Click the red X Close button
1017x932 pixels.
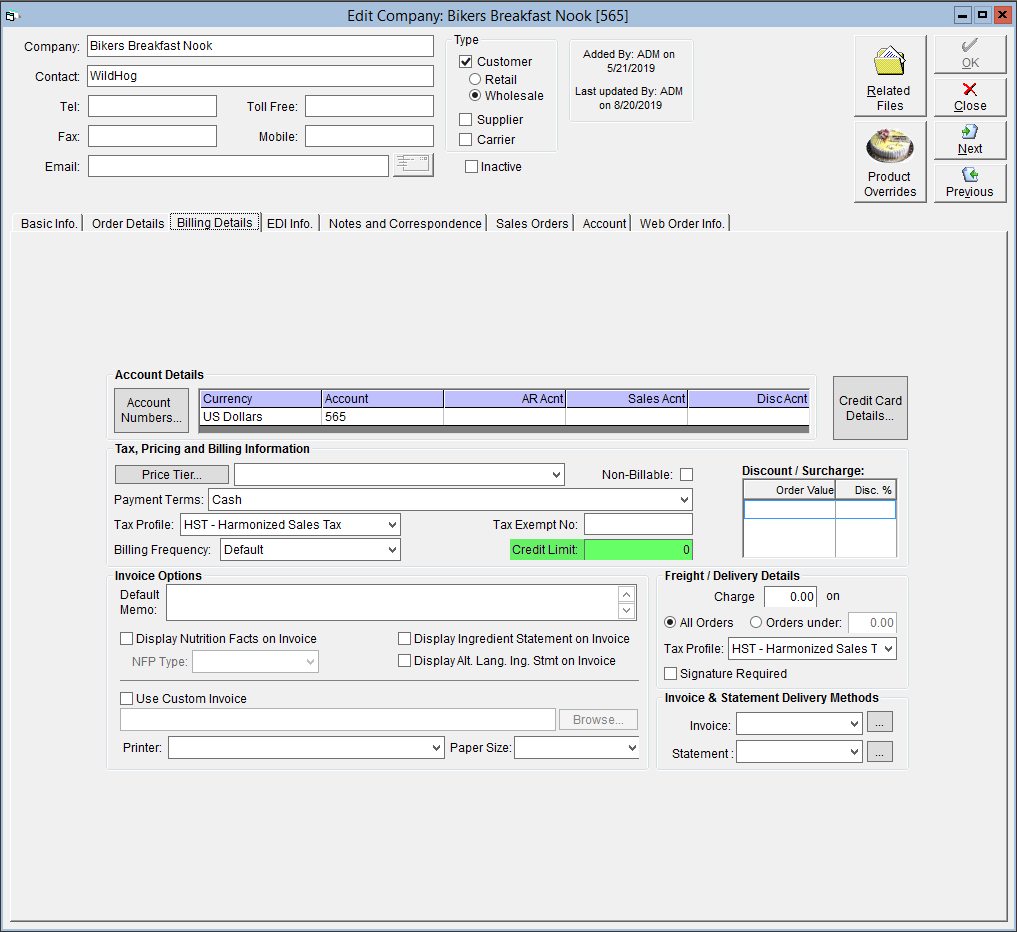(x=970, y=97)
